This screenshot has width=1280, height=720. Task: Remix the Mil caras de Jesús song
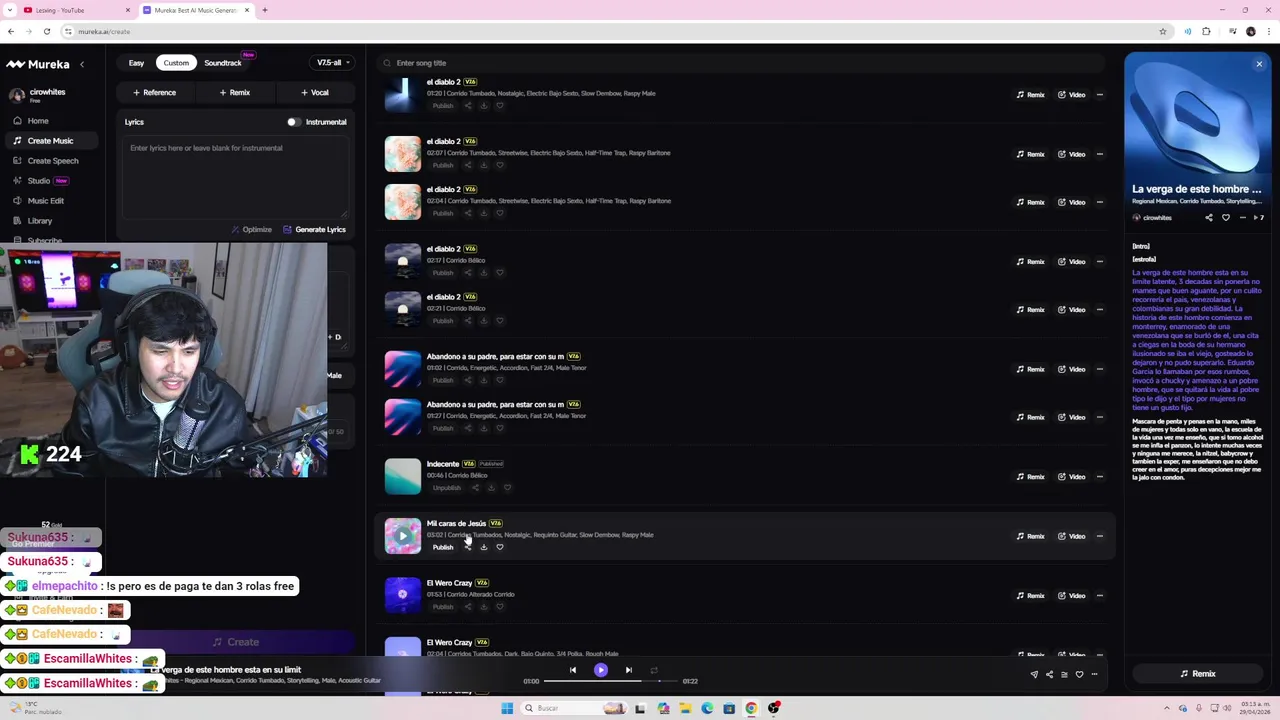1031,536
